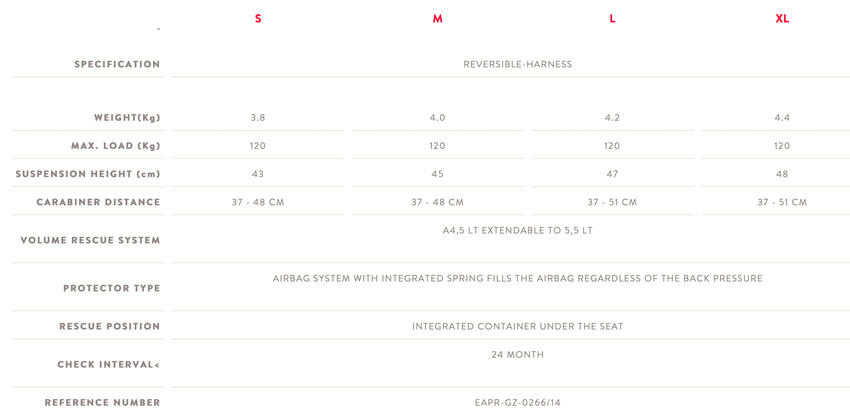Select the M size column header
Image resolution: width=850 pixels, height=414 pixels.
point(437,18)
